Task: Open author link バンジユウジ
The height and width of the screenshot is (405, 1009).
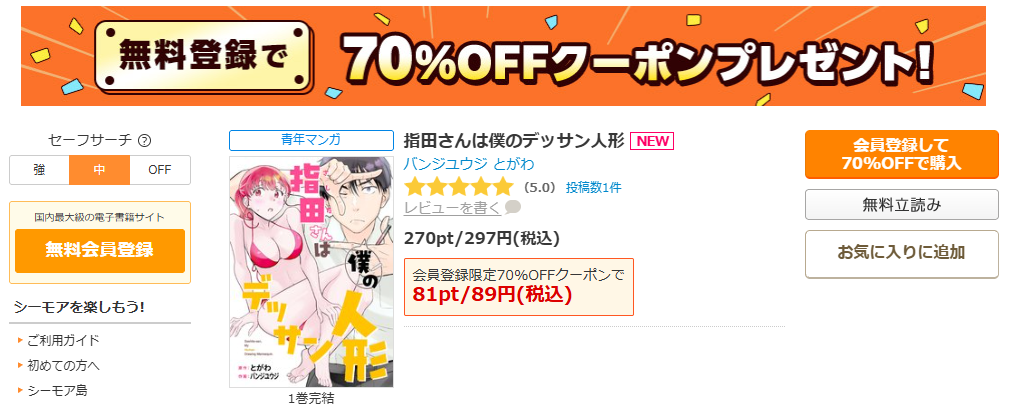Action: [446, 164]
